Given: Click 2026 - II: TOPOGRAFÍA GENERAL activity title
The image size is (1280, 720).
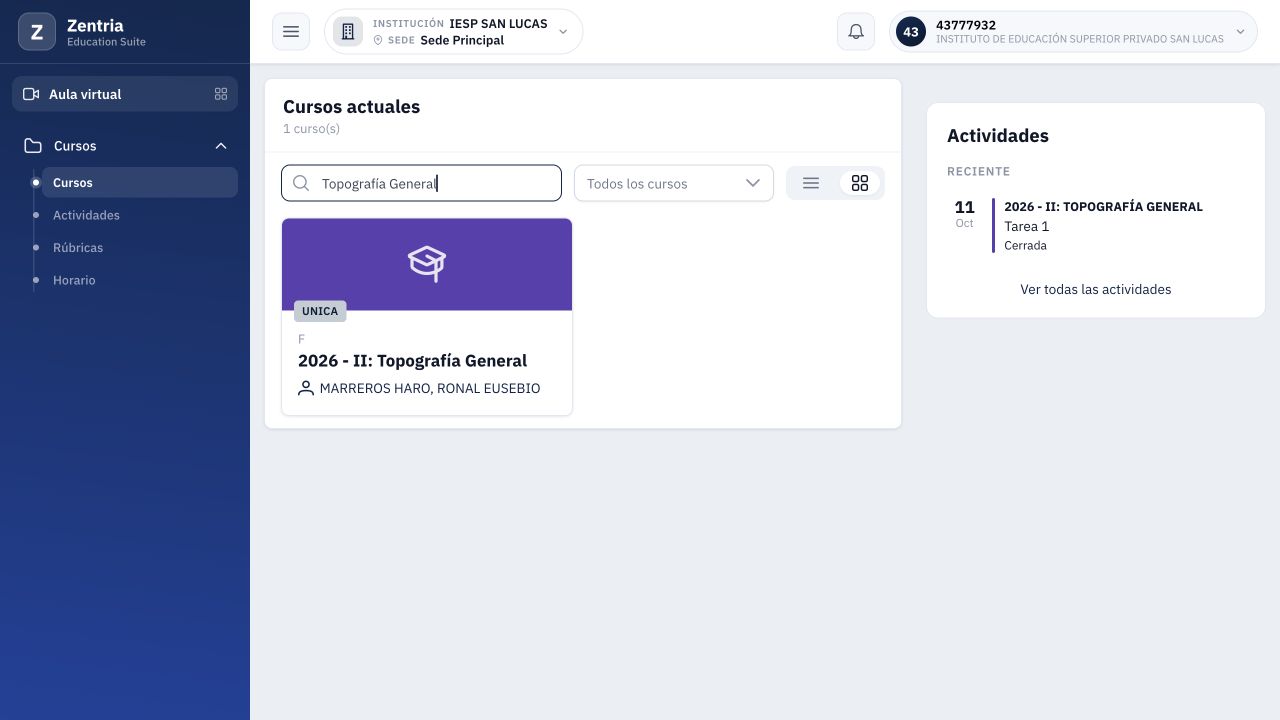Looking at the screenshot, I should point(1103,207).
